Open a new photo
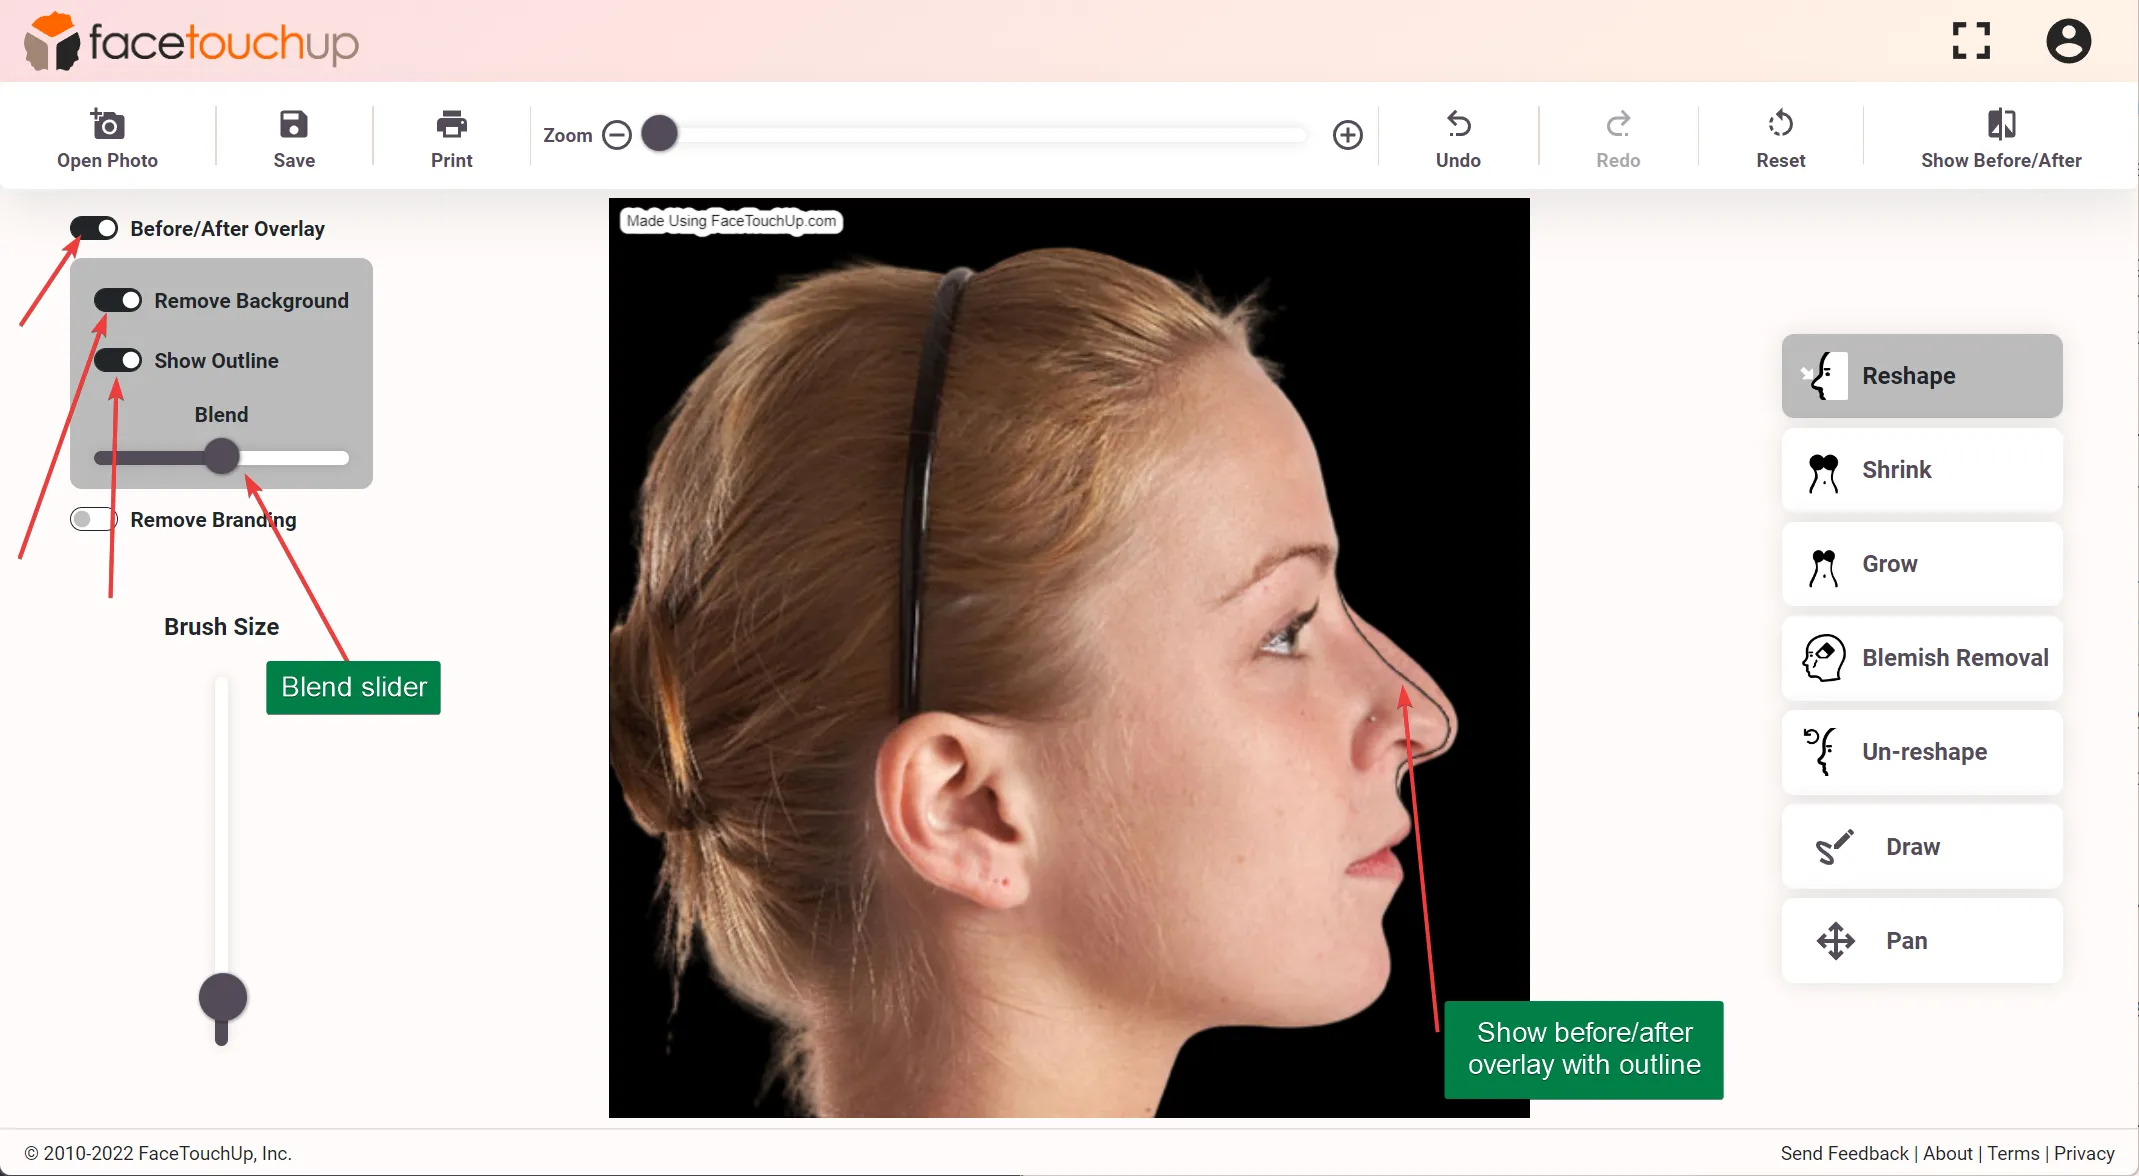 pos(108,136)
